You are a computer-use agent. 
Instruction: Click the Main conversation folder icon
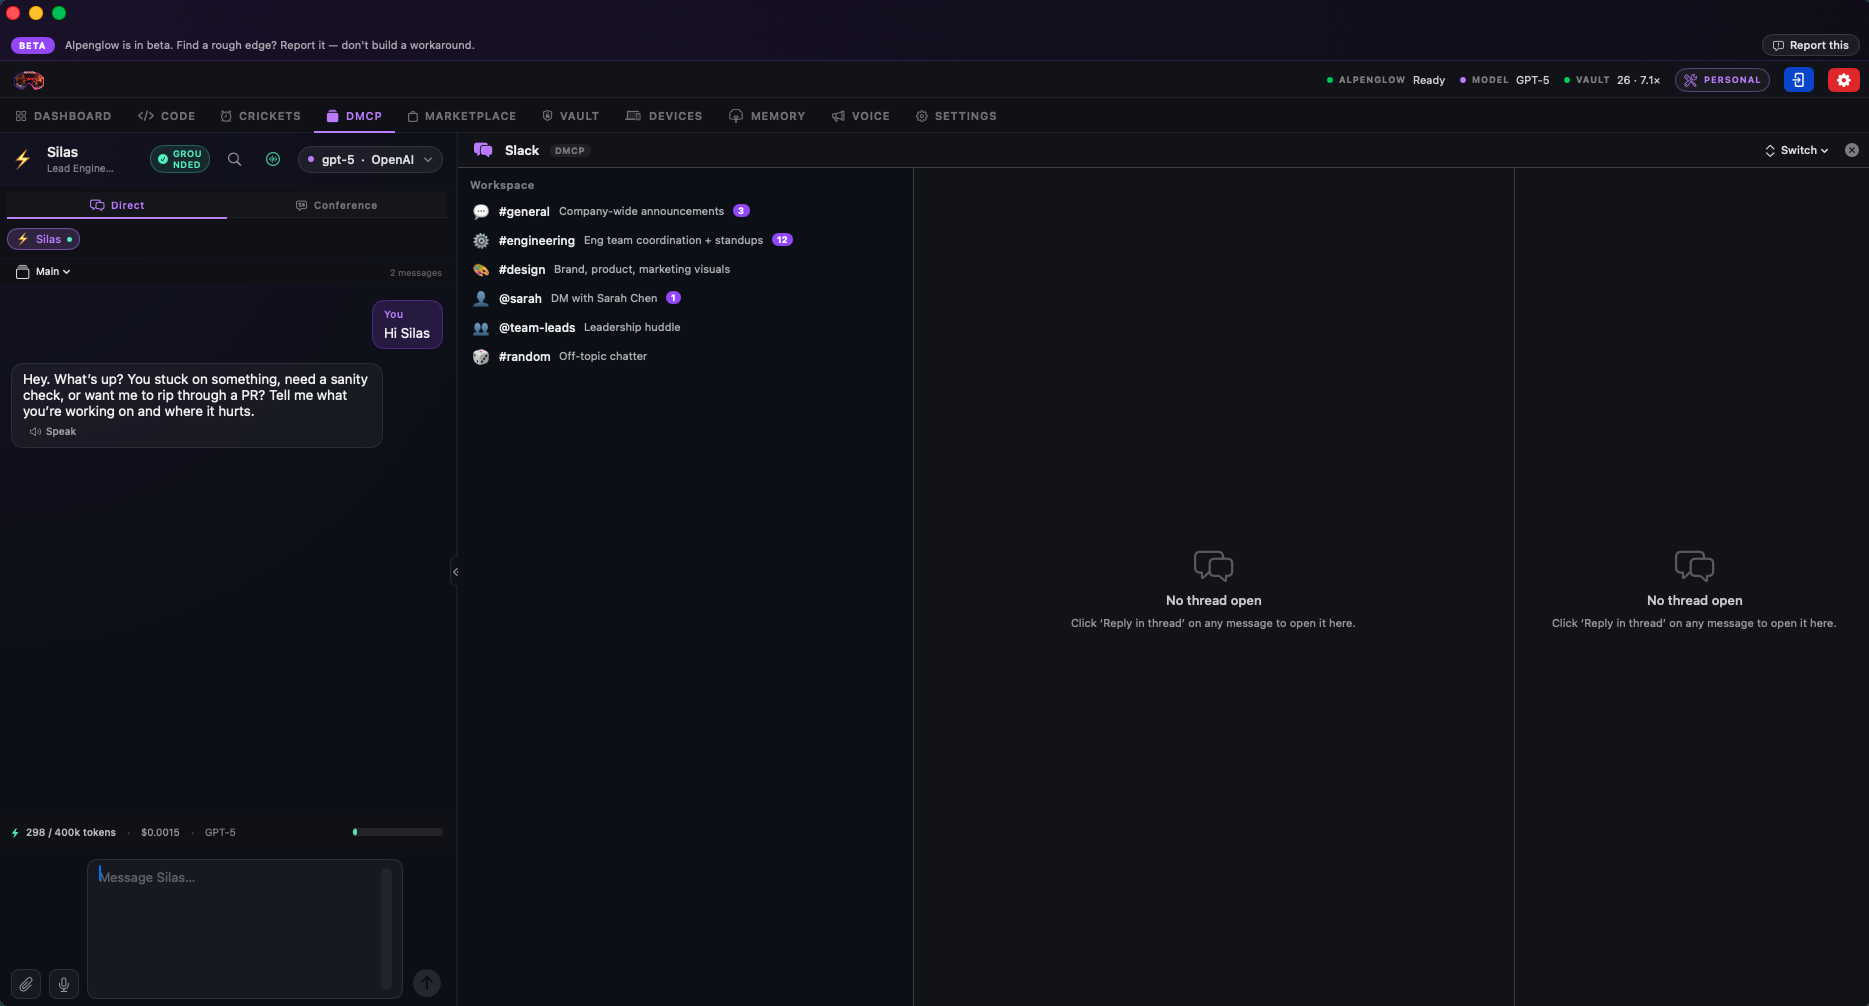click(x=23, y=272)
